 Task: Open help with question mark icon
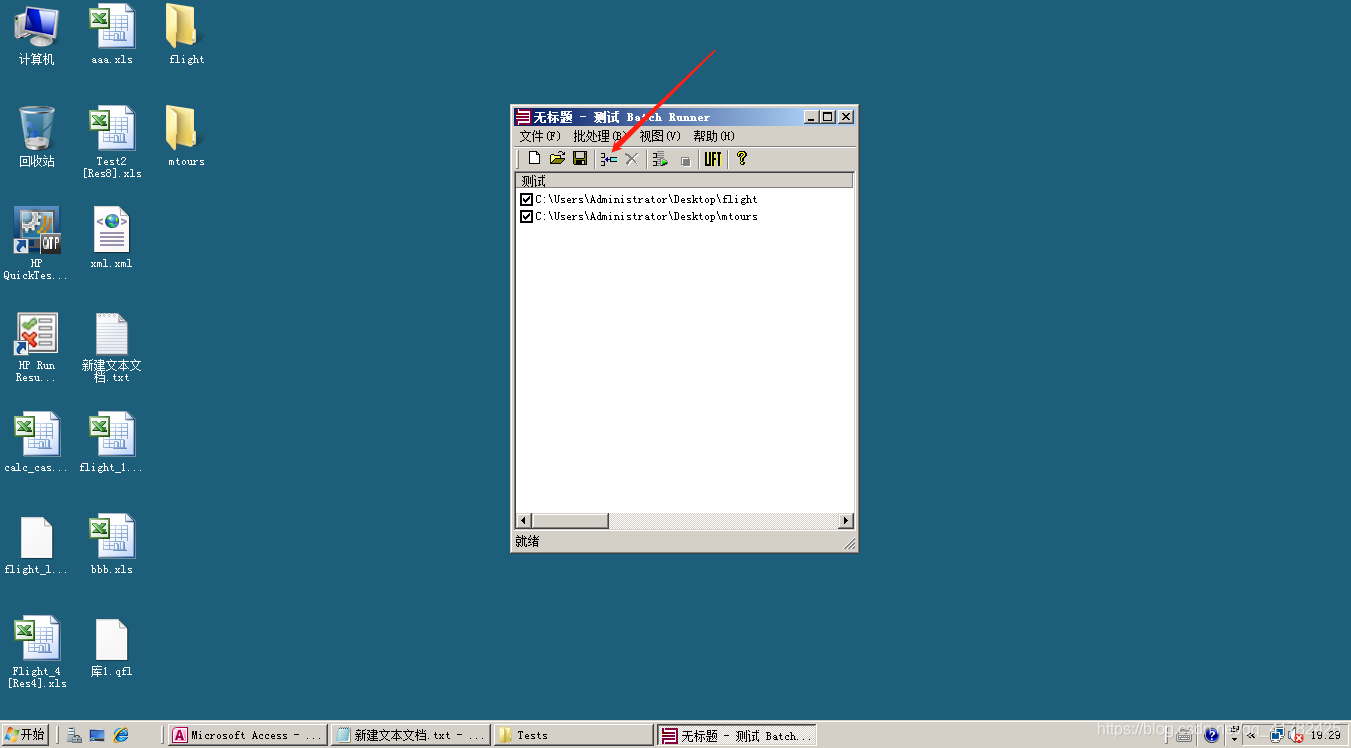(741, 159)
